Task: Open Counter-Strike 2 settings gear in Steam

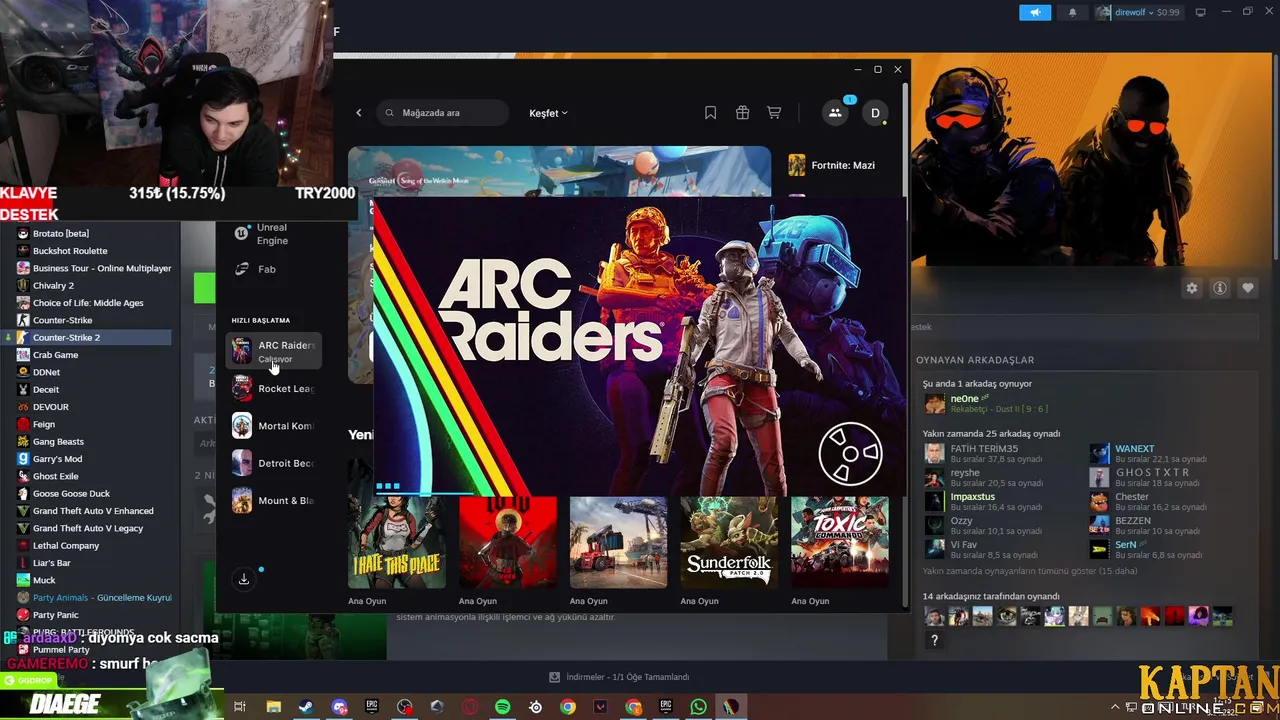Action: (x=1192, y=288)
